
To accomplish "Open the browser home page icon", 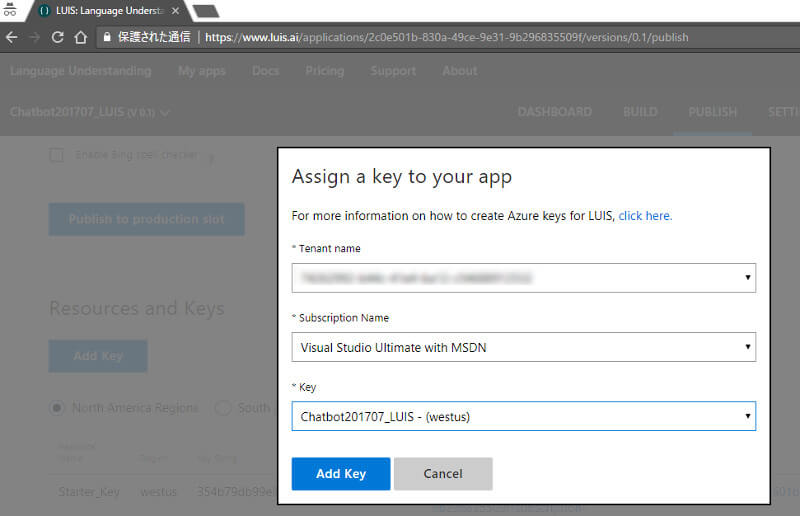I will click(81, 37).
